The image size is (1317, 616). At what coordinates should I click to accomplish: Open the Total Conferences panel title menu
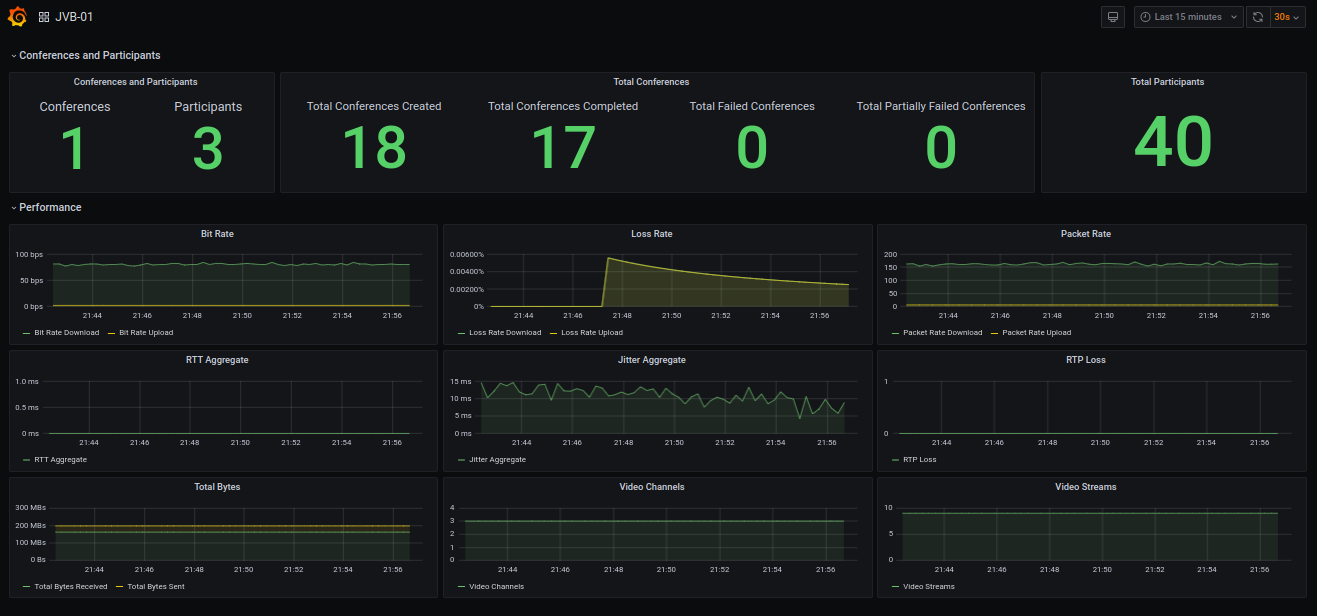[x=651, y=82]
